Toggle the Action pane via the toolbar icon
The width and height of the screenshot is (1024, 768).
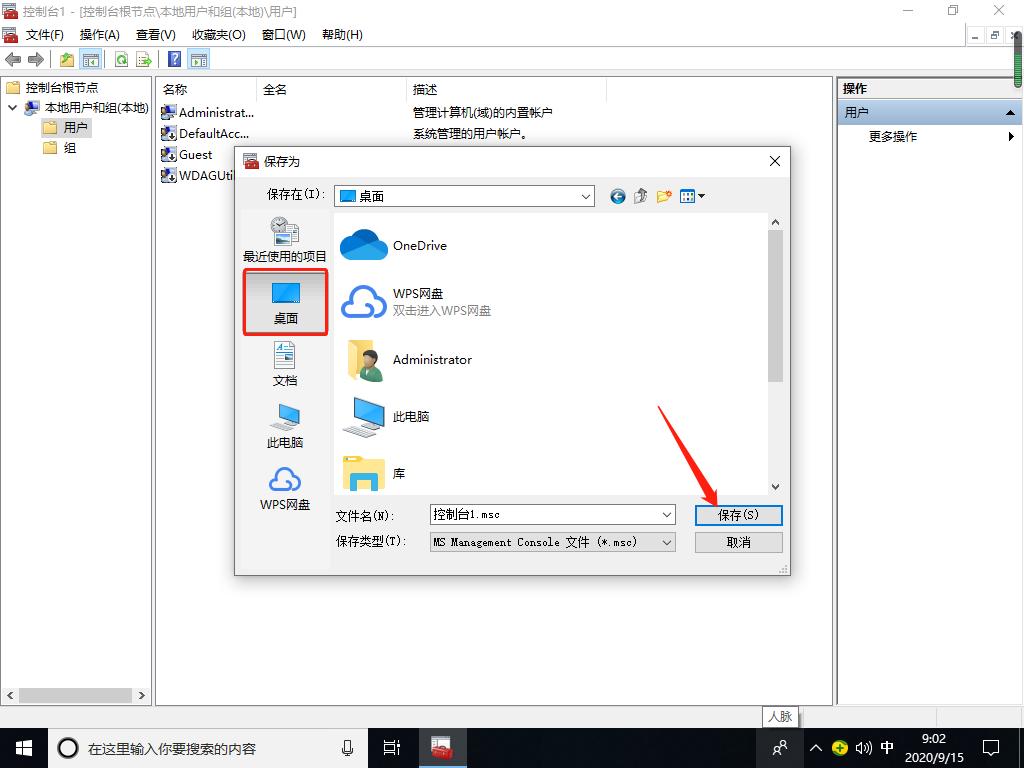pyautogui.click(x=198, y=58)
